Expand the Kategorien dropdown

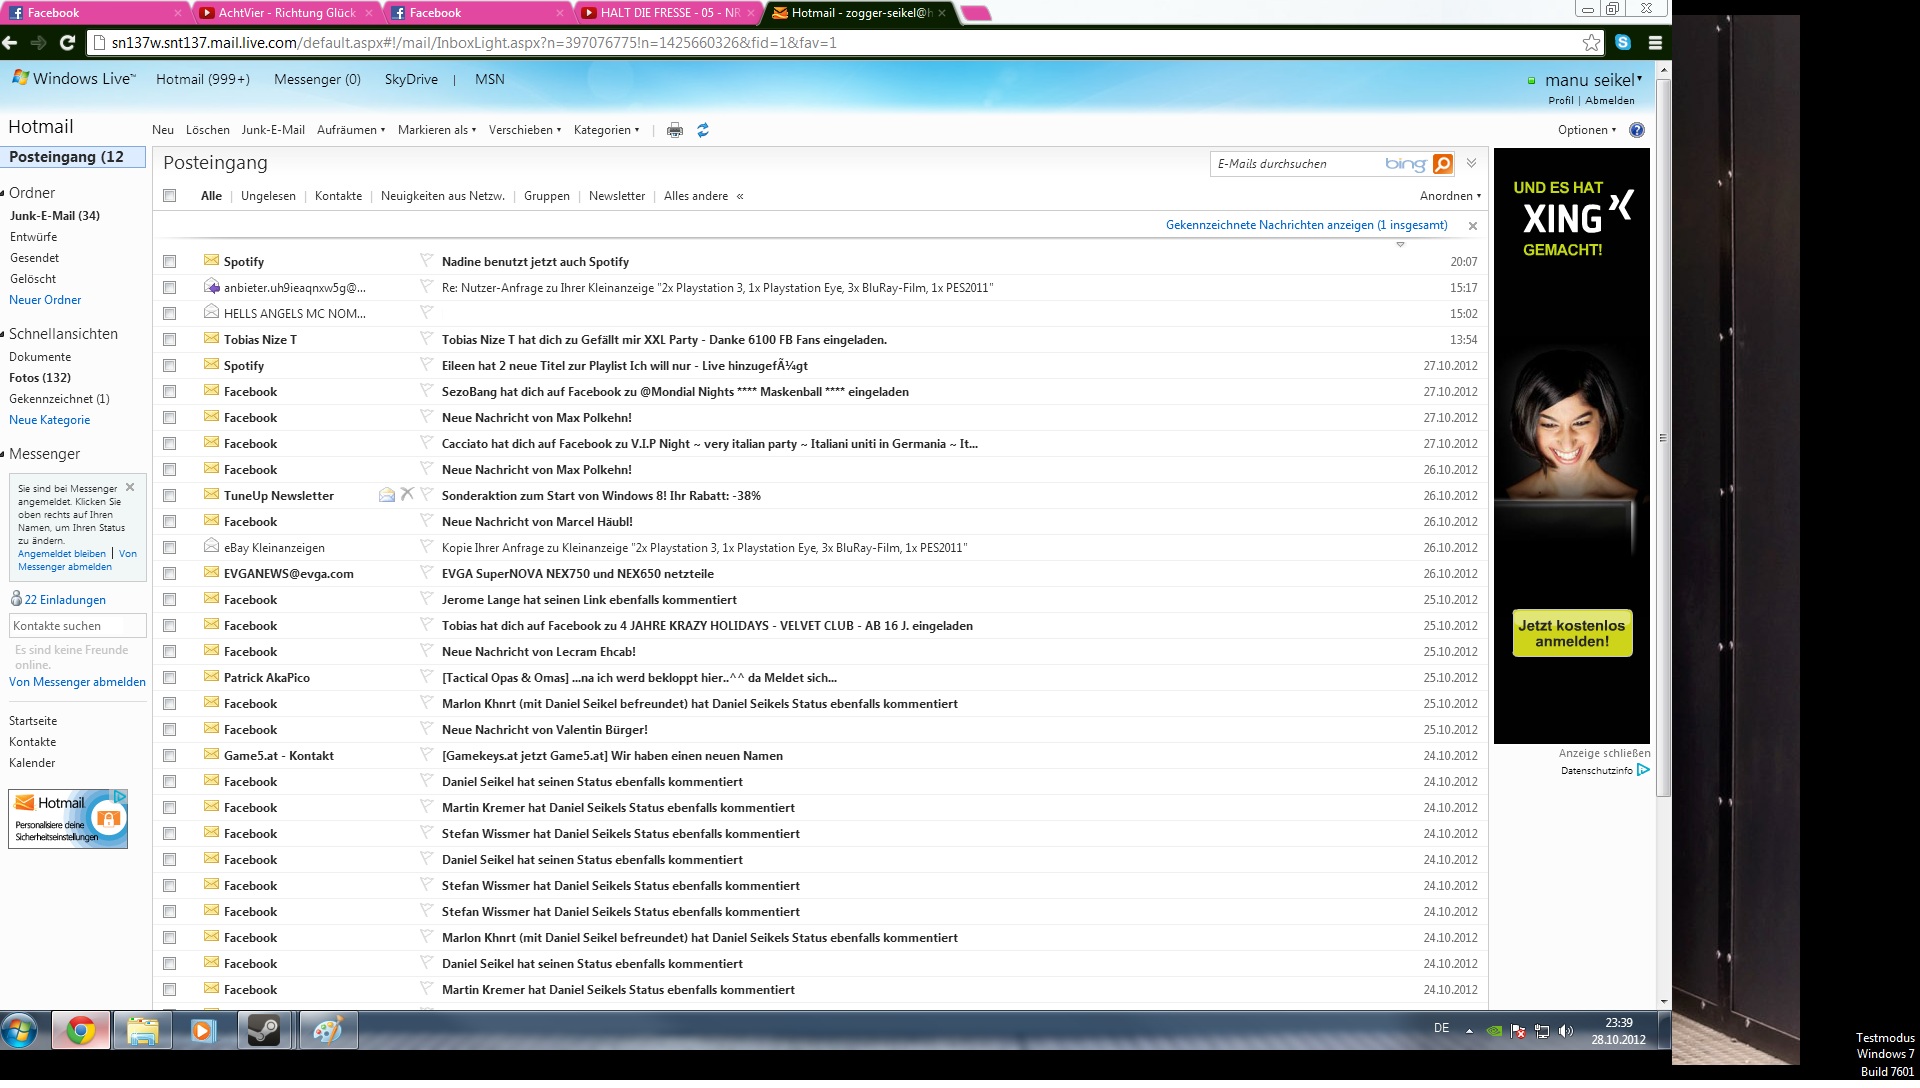coord(607,130)
